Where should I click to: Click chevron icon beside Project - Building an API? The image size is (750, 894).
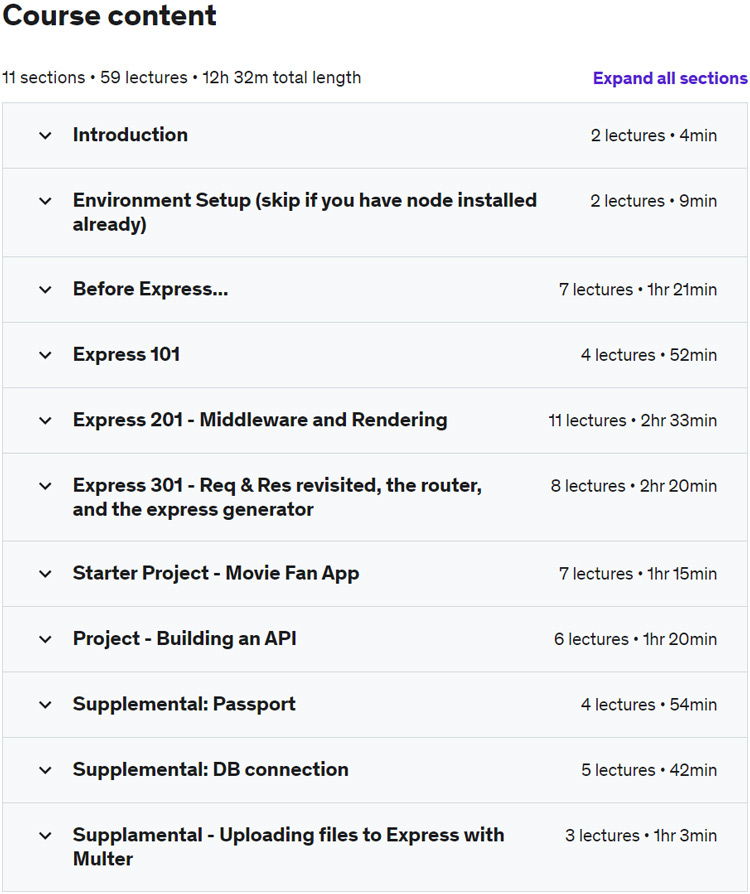(x=45, y=639)
